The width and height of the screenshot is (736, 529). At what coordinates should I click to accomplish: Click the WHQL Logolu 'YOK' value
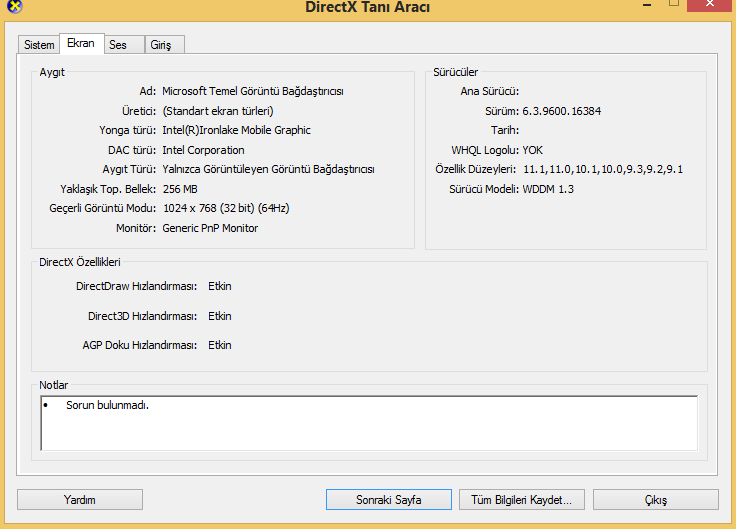coord(533,150)
